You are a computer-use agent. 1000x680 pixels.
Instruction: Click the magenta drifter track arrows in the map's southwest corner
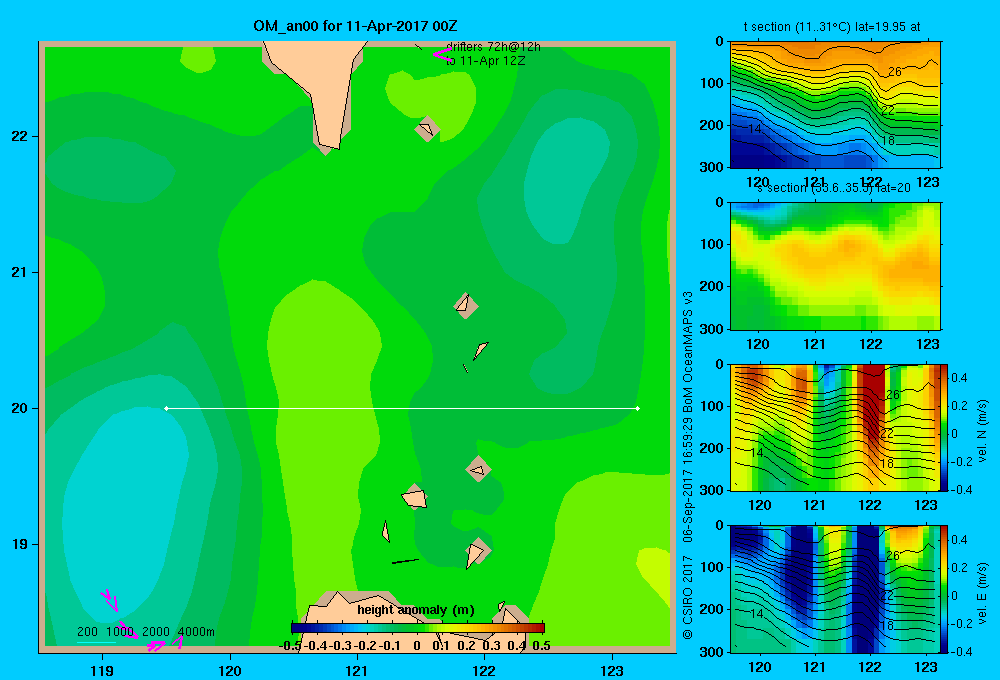coord(140,622)
